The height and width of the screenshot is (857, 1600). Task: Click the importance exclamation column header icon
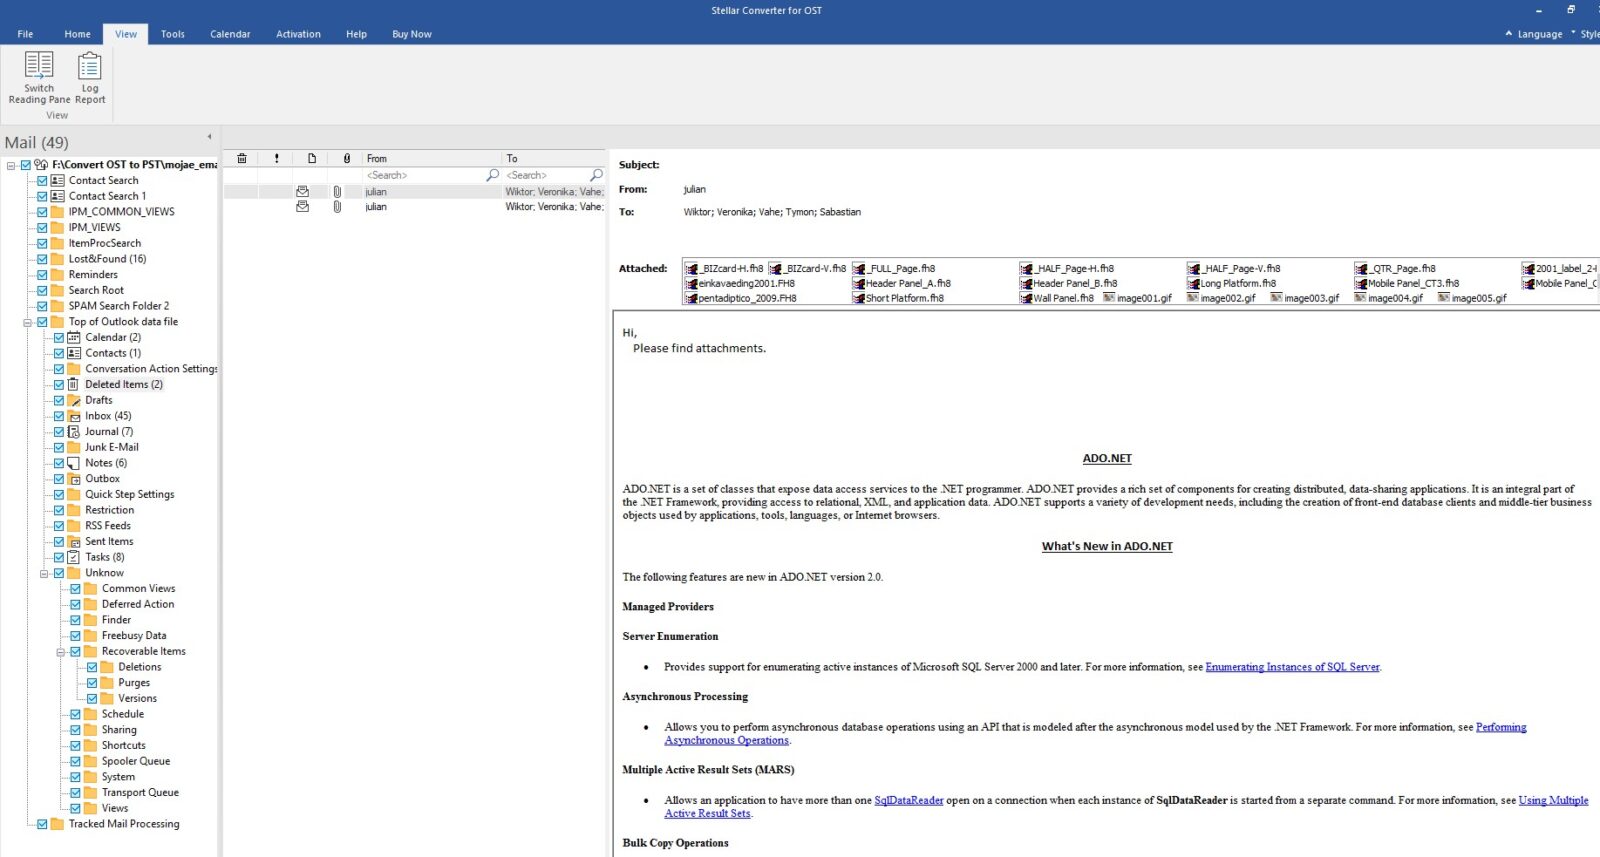pyautogui.click(x=277, y=158)
